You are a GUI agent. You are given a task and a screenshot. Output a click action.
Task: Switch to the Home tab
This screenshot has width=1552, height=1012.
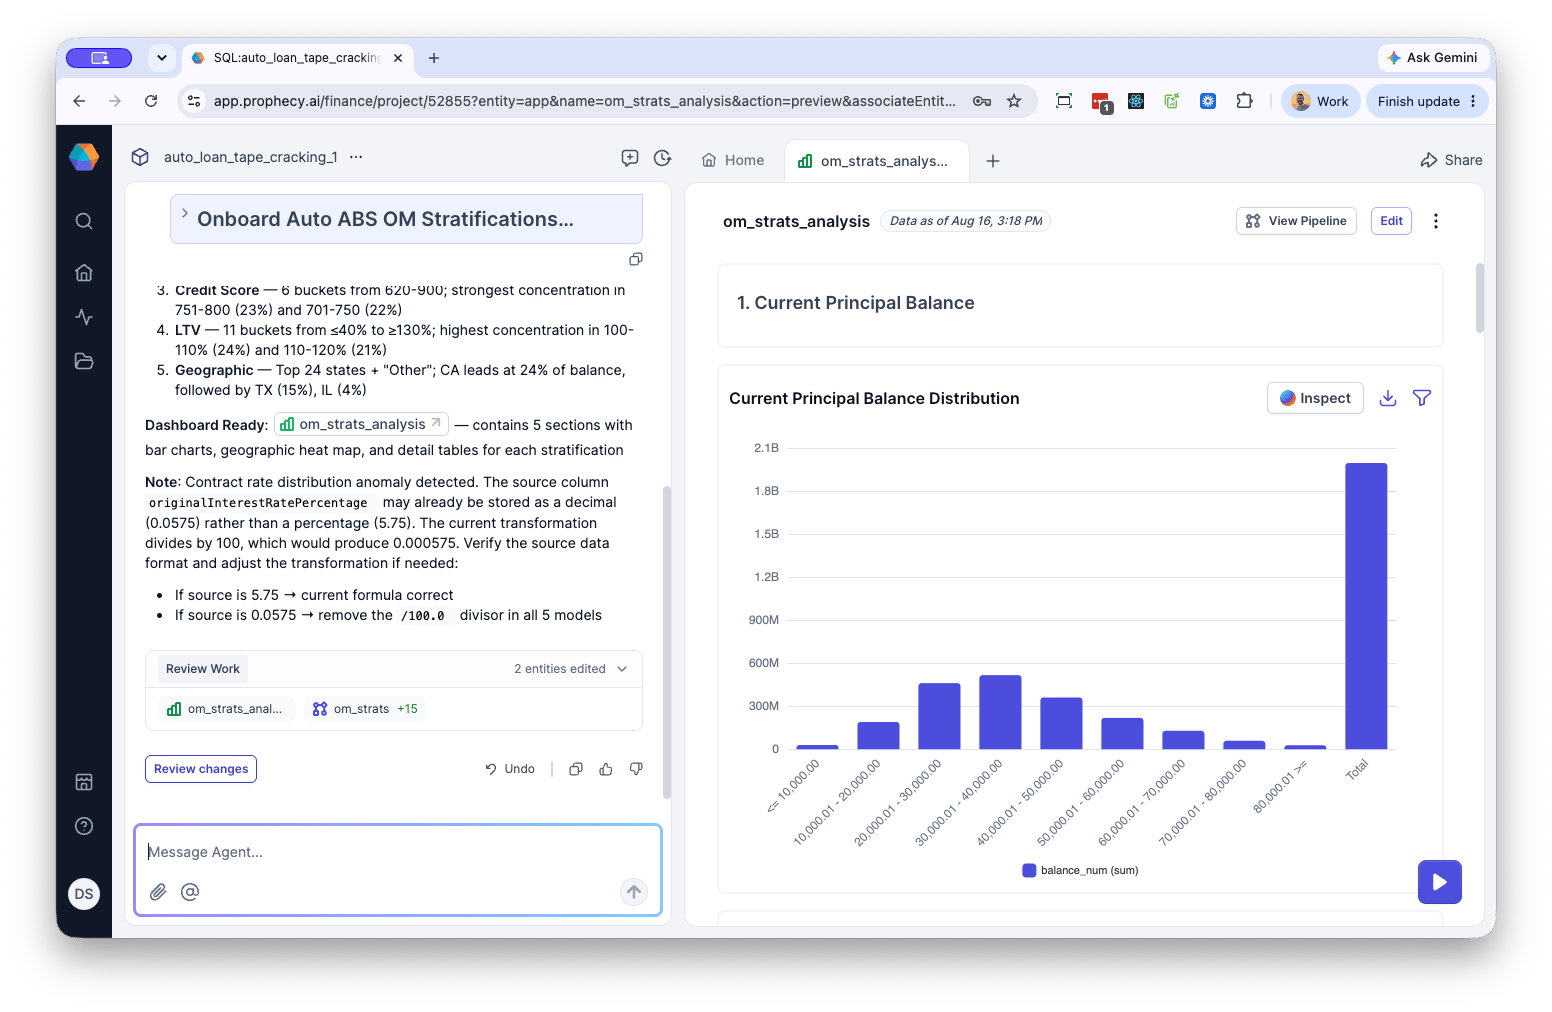tap(733, 160)
